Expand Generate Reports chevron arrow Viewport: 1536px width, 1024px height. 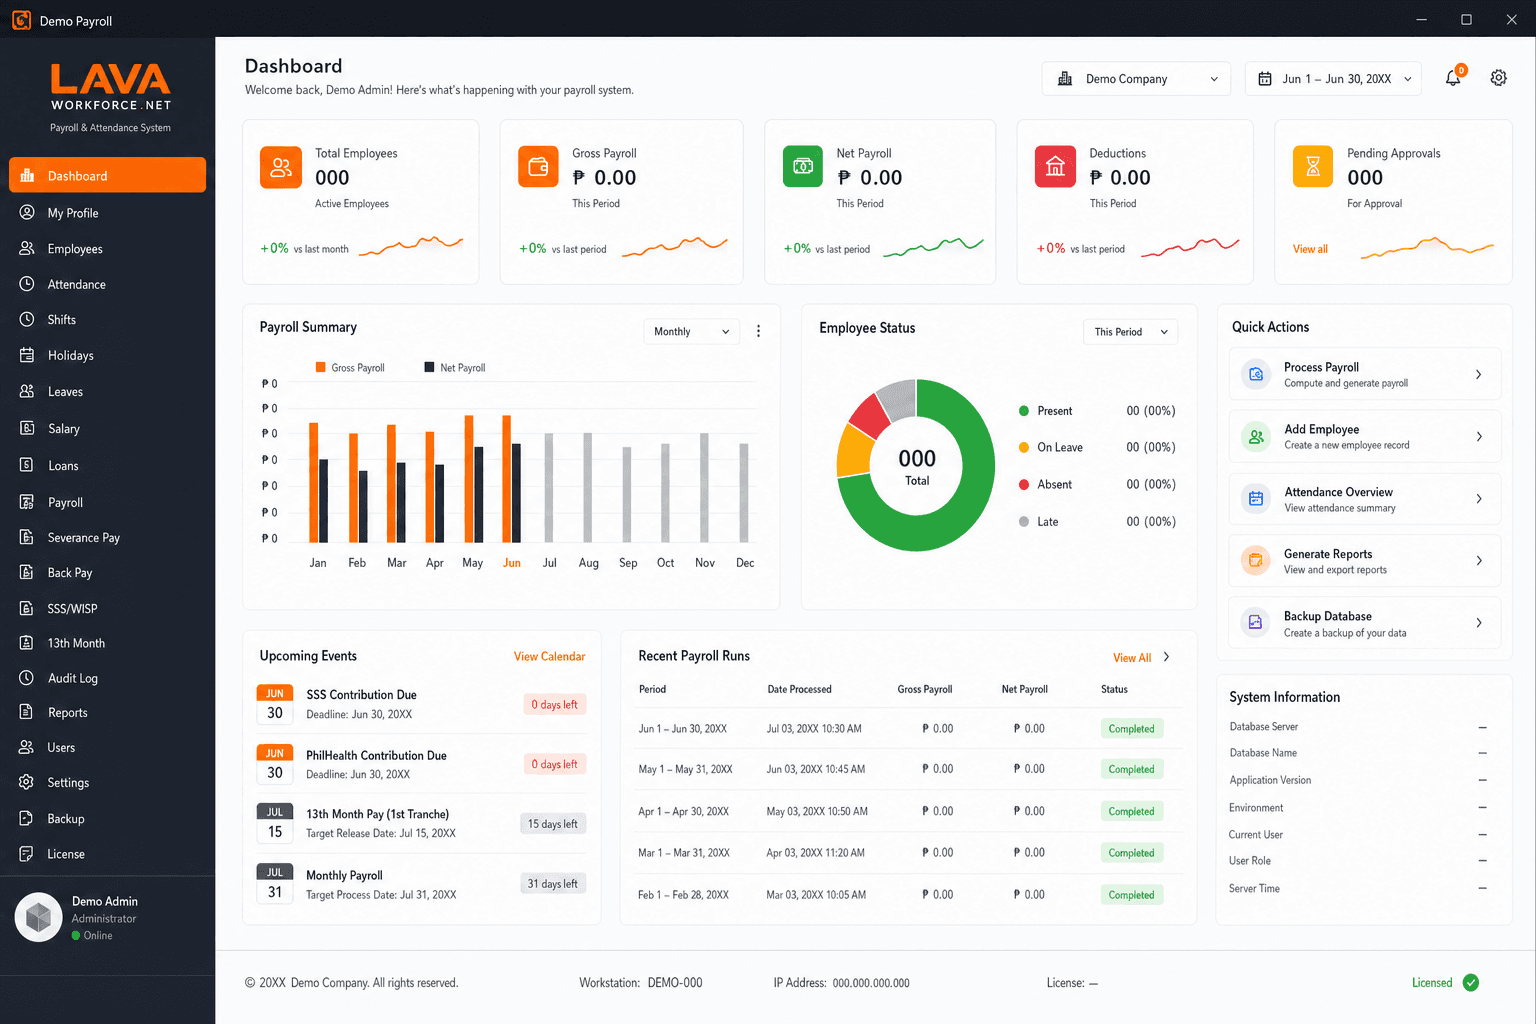tap(1479, 560)
